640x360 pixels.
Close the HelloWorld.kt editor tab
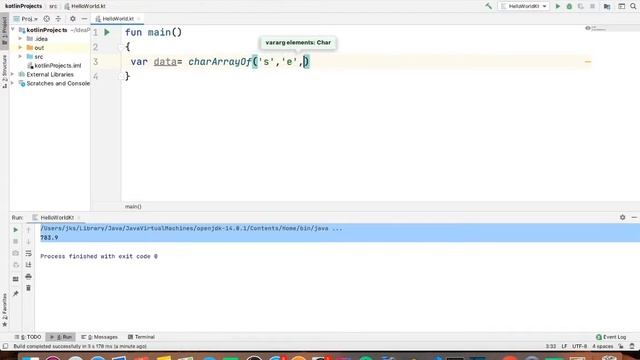(139, 19)
